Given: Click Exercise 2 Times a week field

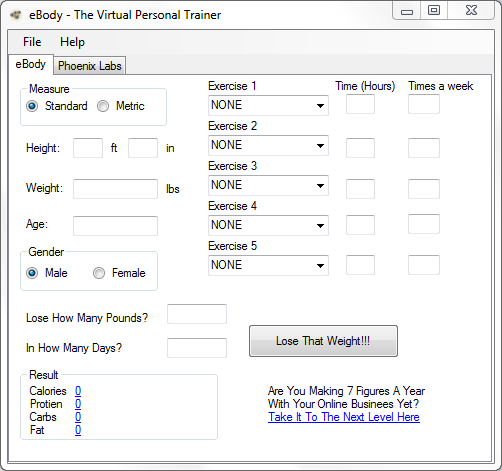Looking at the screenshot, I should [x=424, y=148].
